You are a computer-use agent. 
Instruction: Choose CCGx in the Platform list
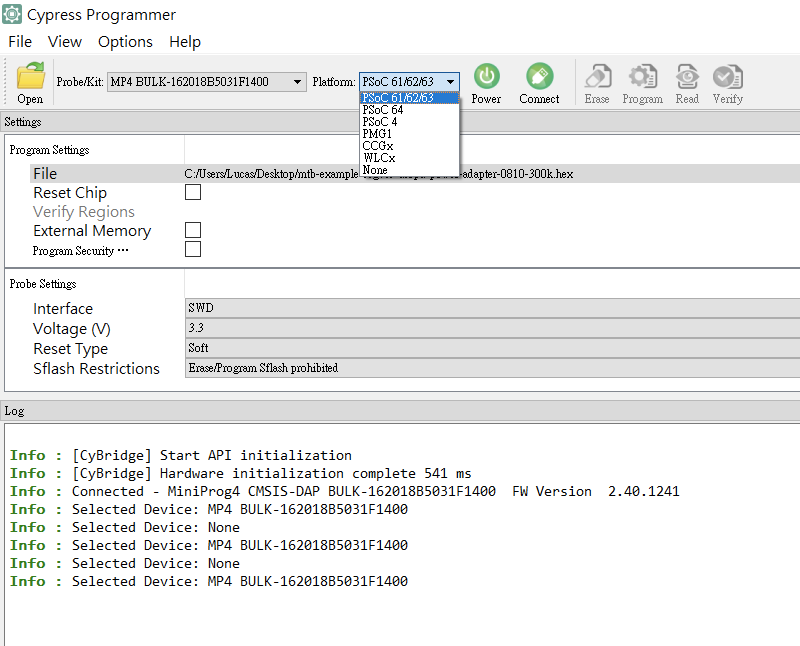pos(378,146)
